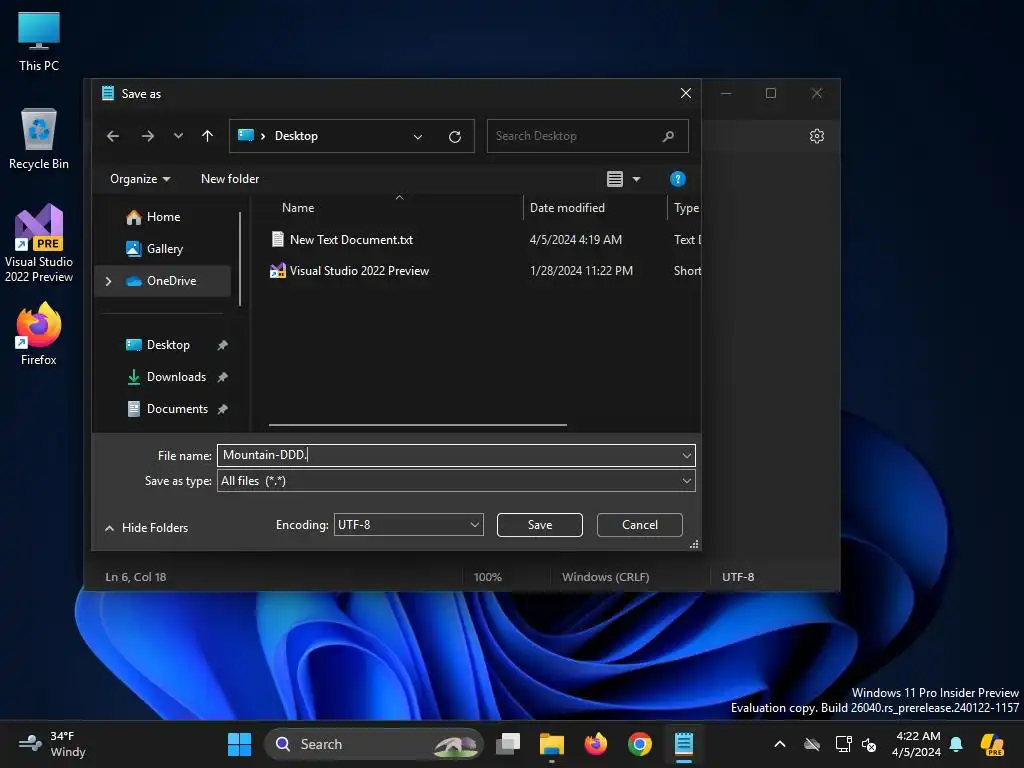1024x768 pixels.
Task: Open the pinned Documents folder
Action: tap(177, 409)
